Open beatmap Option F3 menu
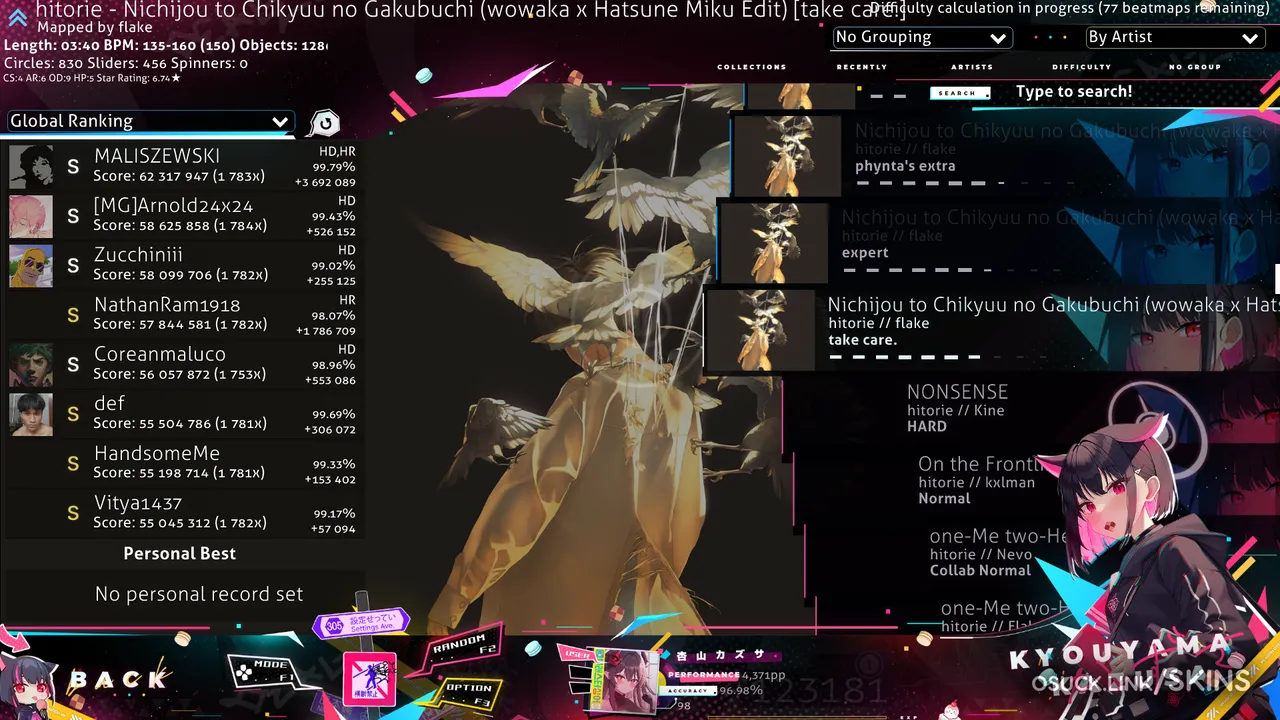This screenshot has height=720, width=1280. pyautogui.click(x=468, y=691)
